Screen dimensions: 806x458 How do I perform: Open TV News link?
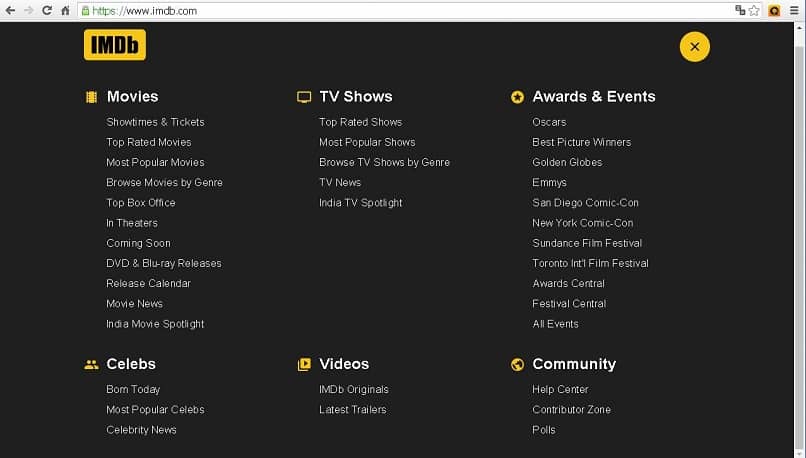point(340,182)
